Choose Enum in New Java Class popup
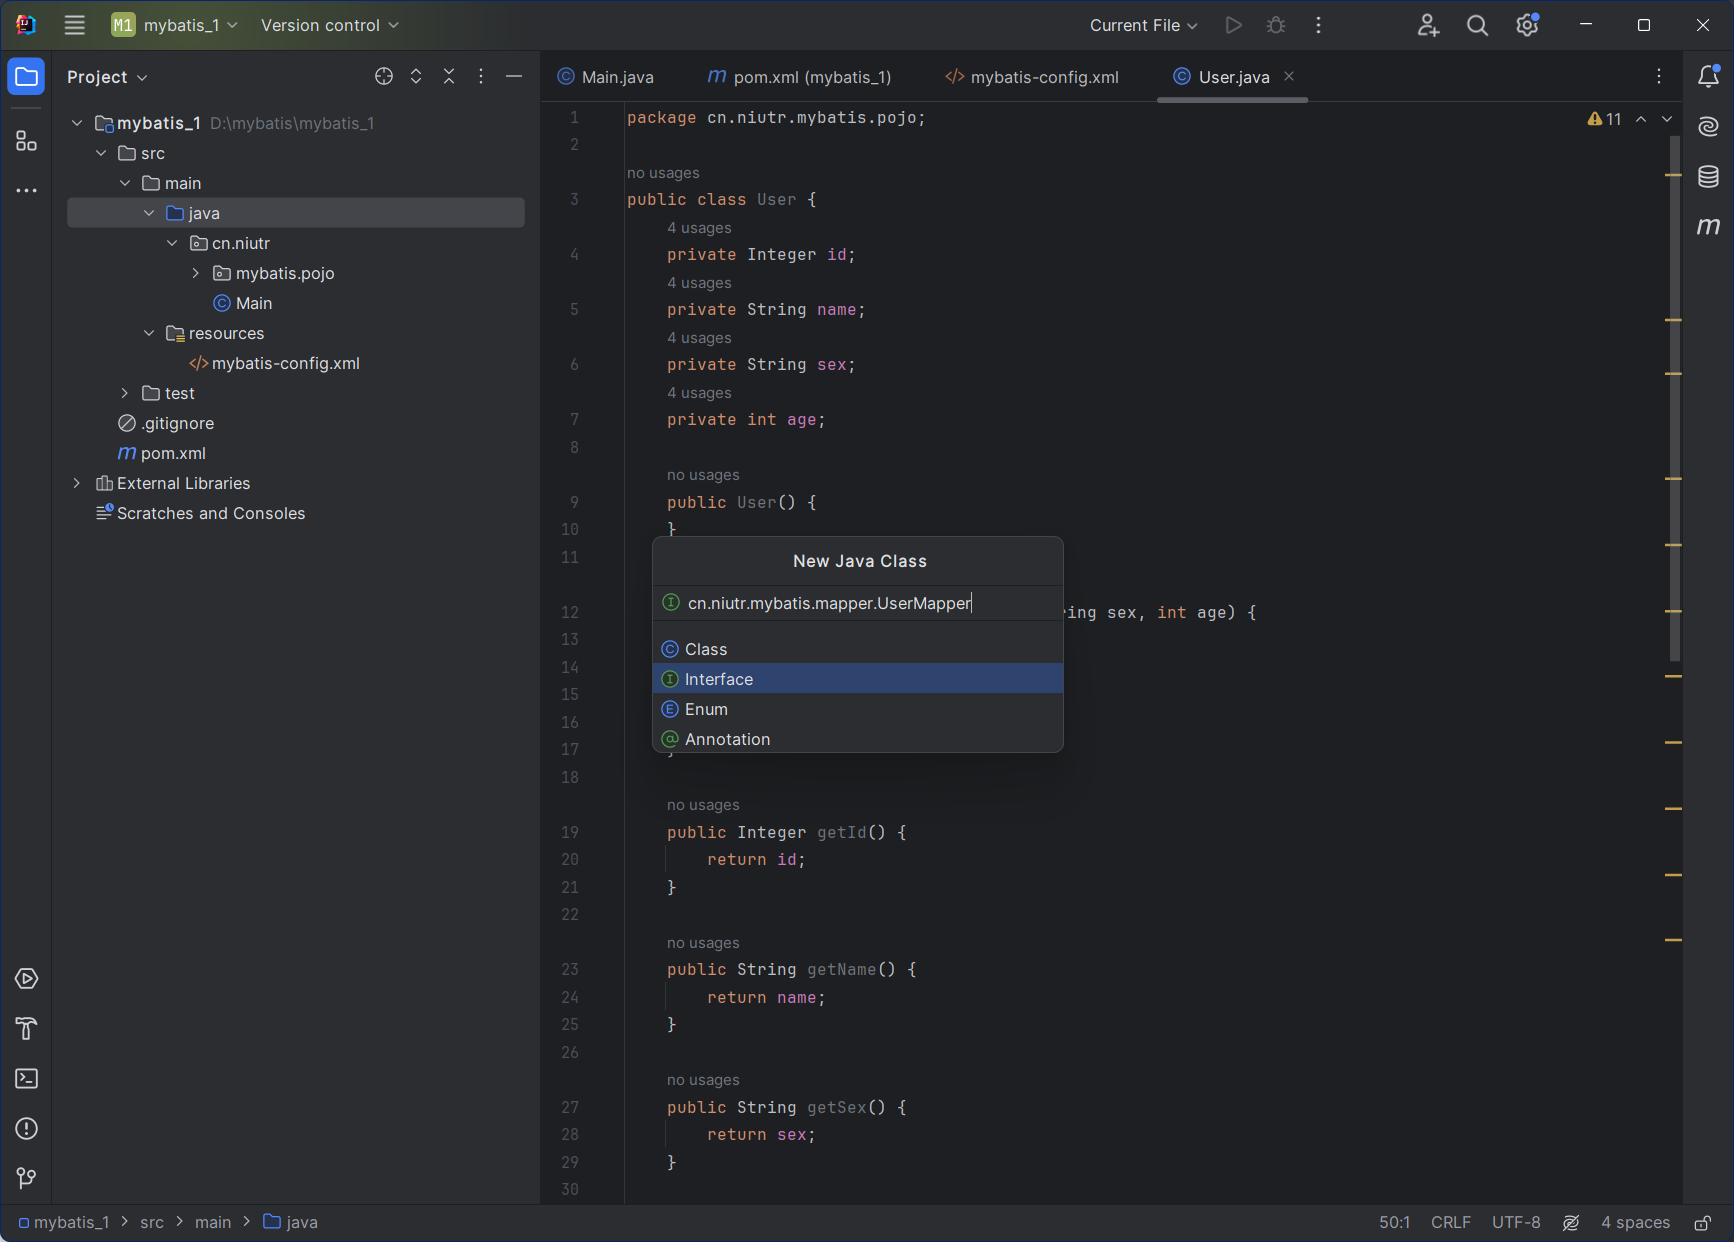The image size is (1734, 1242). (706, 709)
